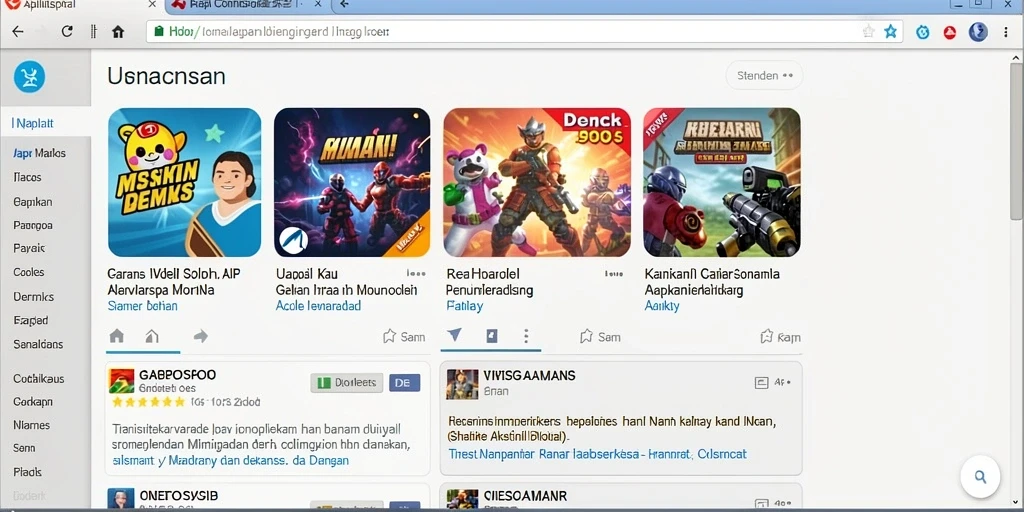This screenshot has width=1024, height=512.
Task: Click the green Diorleets button
Action: pyautogui.click(x=346, y=383)
